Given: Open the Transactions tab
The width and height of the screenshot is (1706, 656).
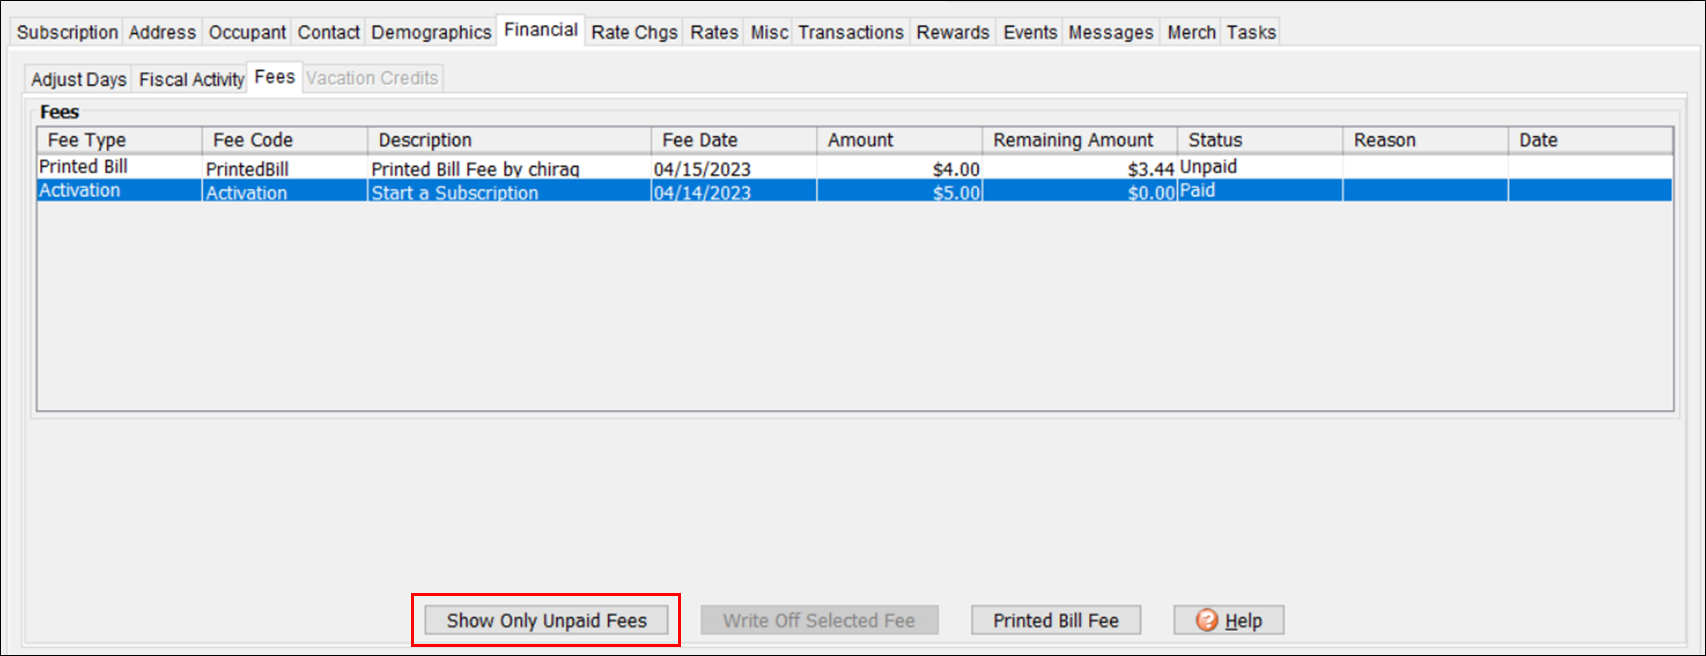Looking at the screenshot, I should 850,32.
